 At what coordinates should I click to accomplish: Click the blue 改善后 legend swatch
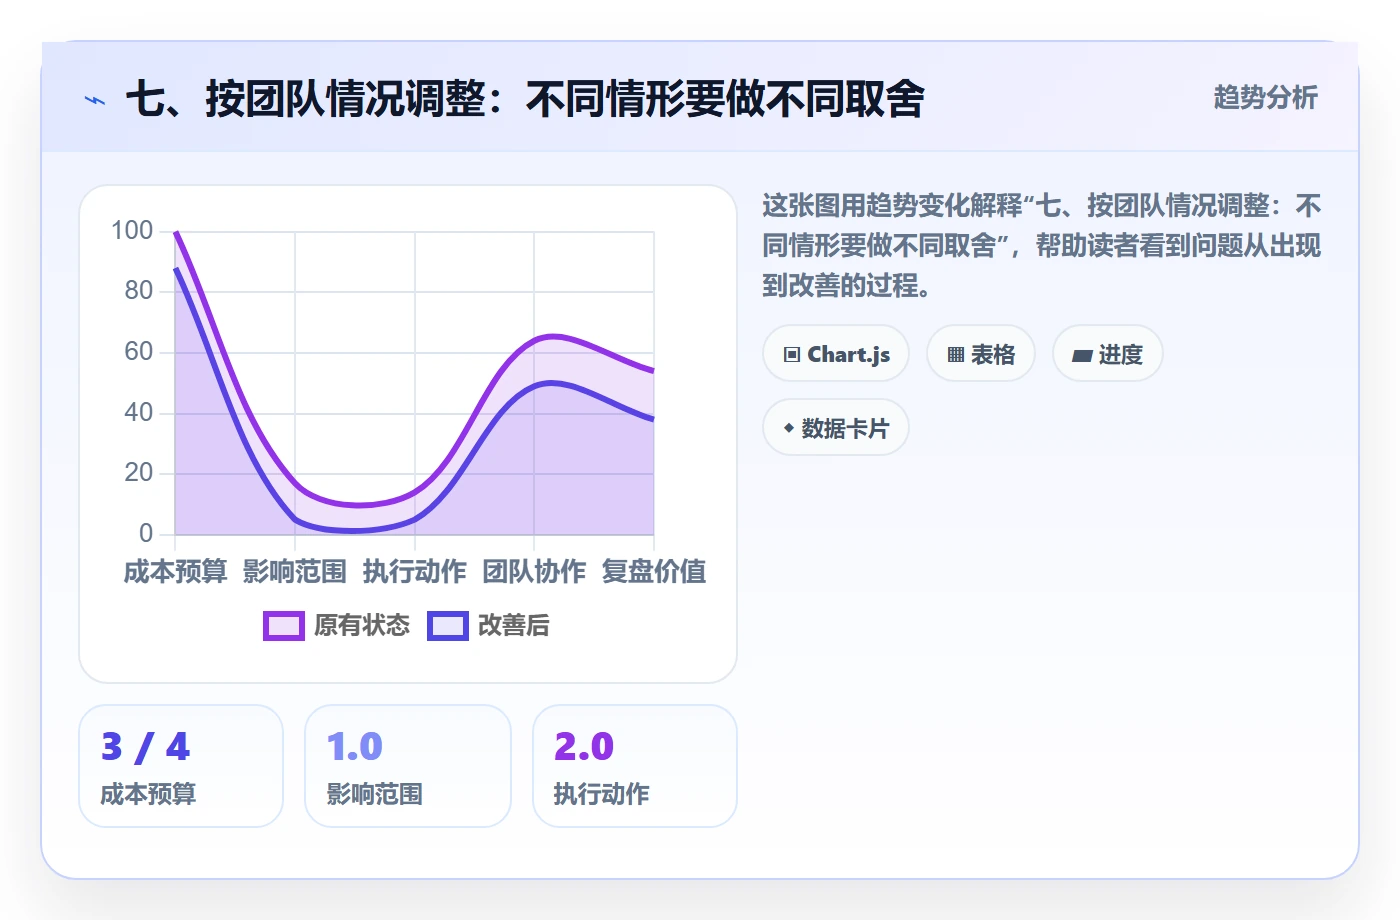pyautogui.click(x=448, y=626)
